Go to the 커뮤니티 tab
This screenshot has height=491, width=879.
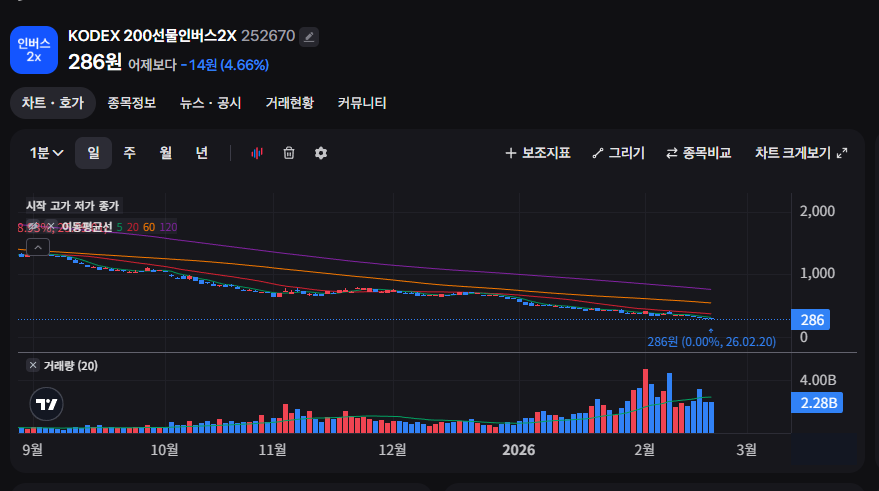[x=362, y=103]
